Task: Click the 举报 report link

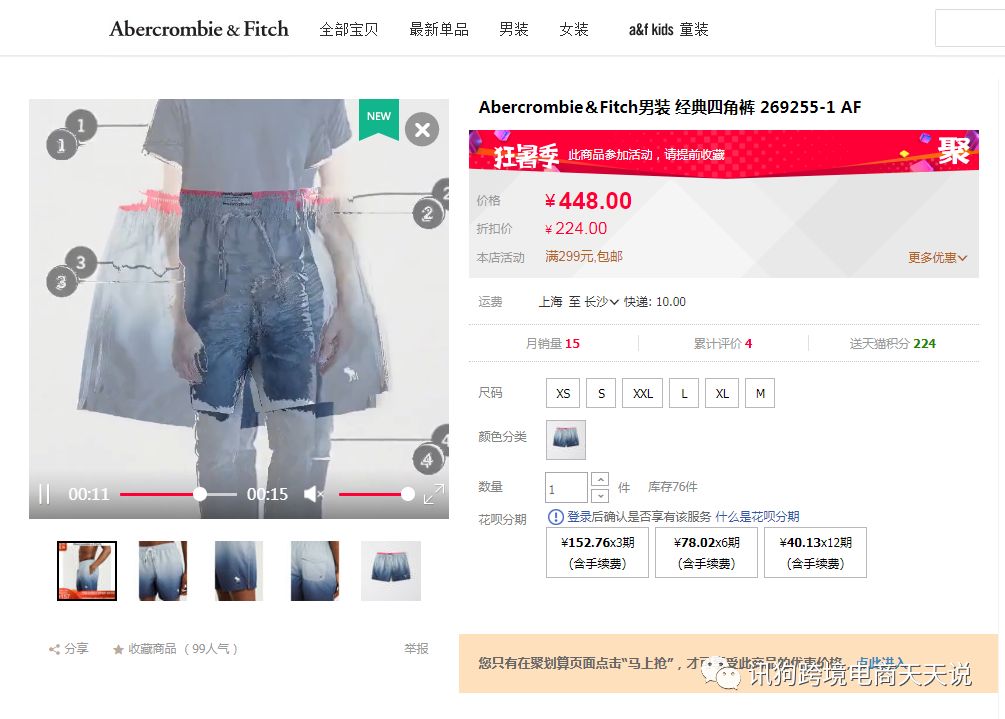Action: pyautogui.click(x=416, y=649)
